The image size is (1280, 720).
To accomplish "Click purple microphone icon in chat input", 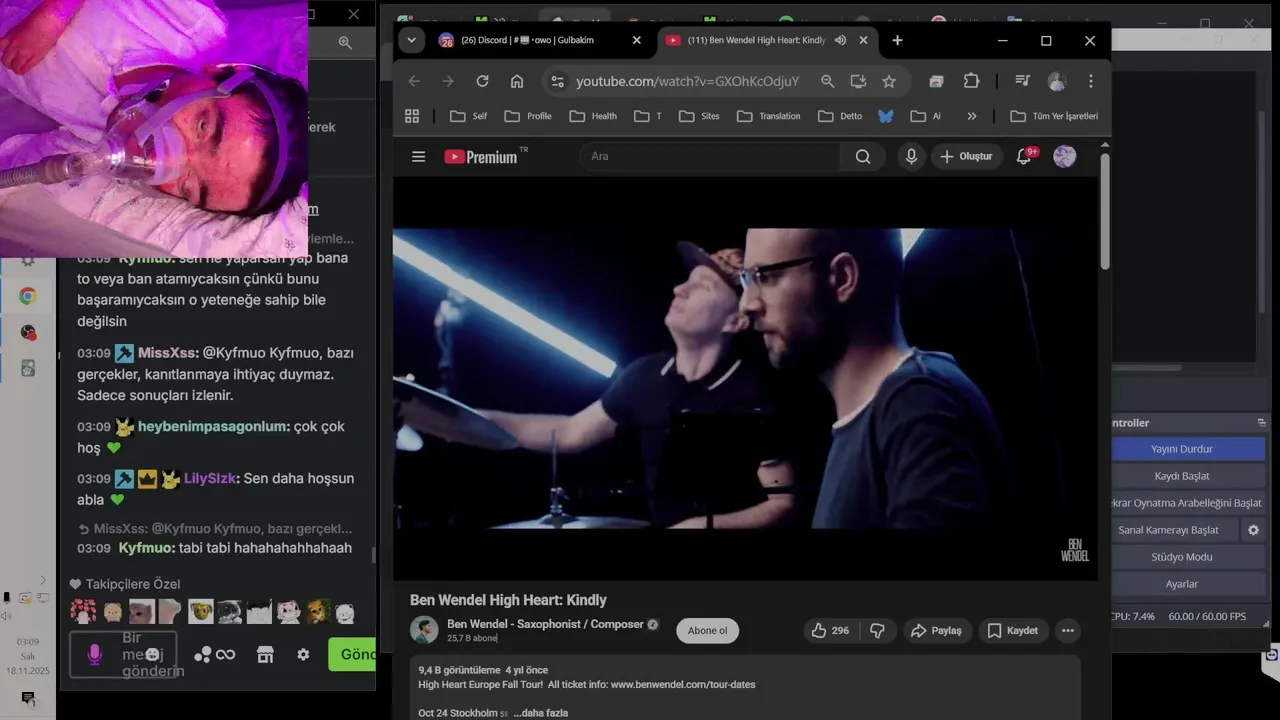I will point(95,654).
